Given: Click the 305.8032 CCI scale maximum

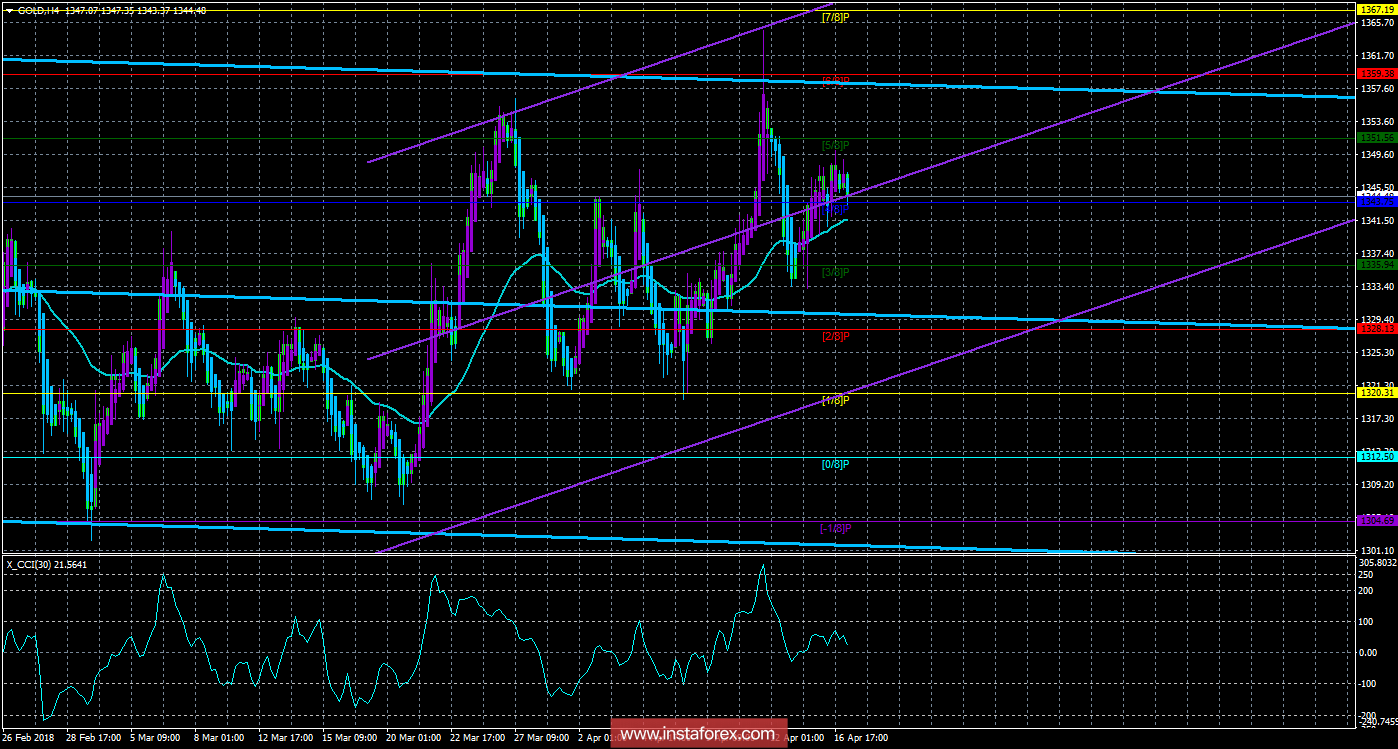Looking at the screenshot, I should [x=1377, y=562].
